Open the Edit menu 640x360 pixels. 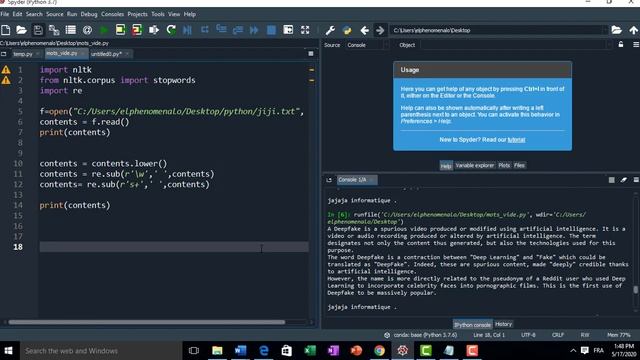point(17,14)
